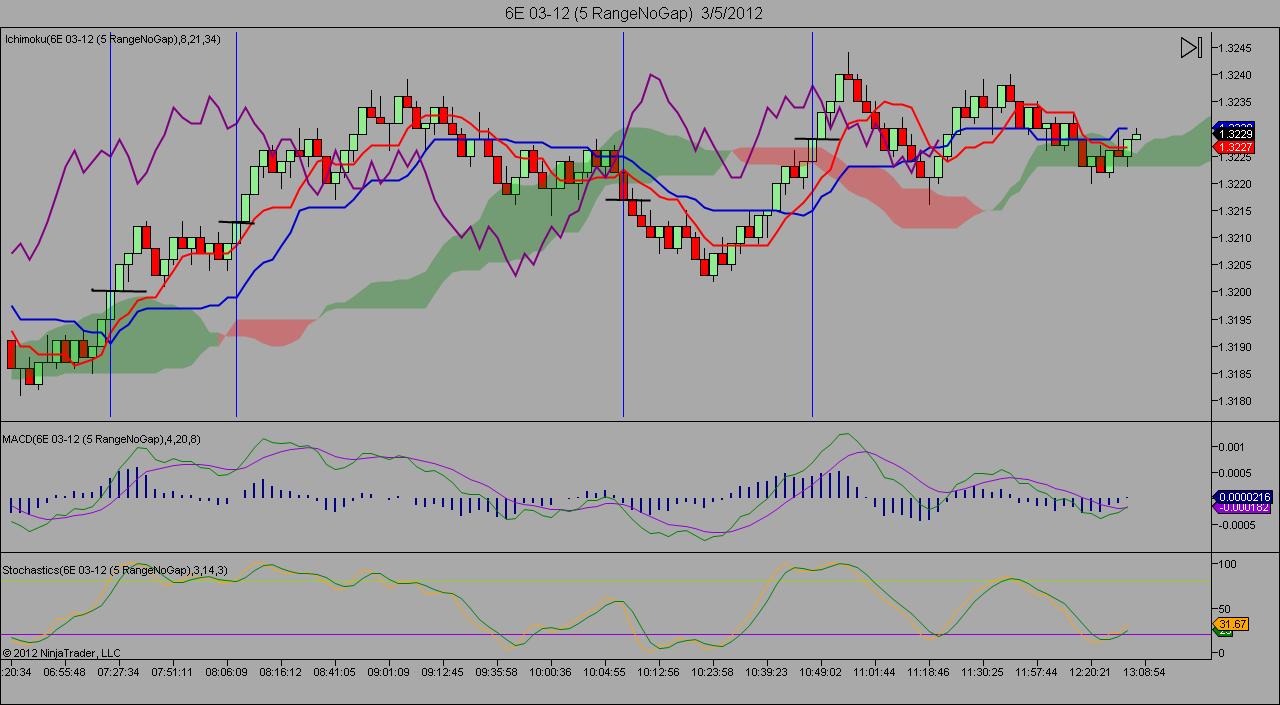Click the scroll-to-latest-bar arrow icon
The height and width of the screenshot is (705, 1280).
click(1191, 48)
